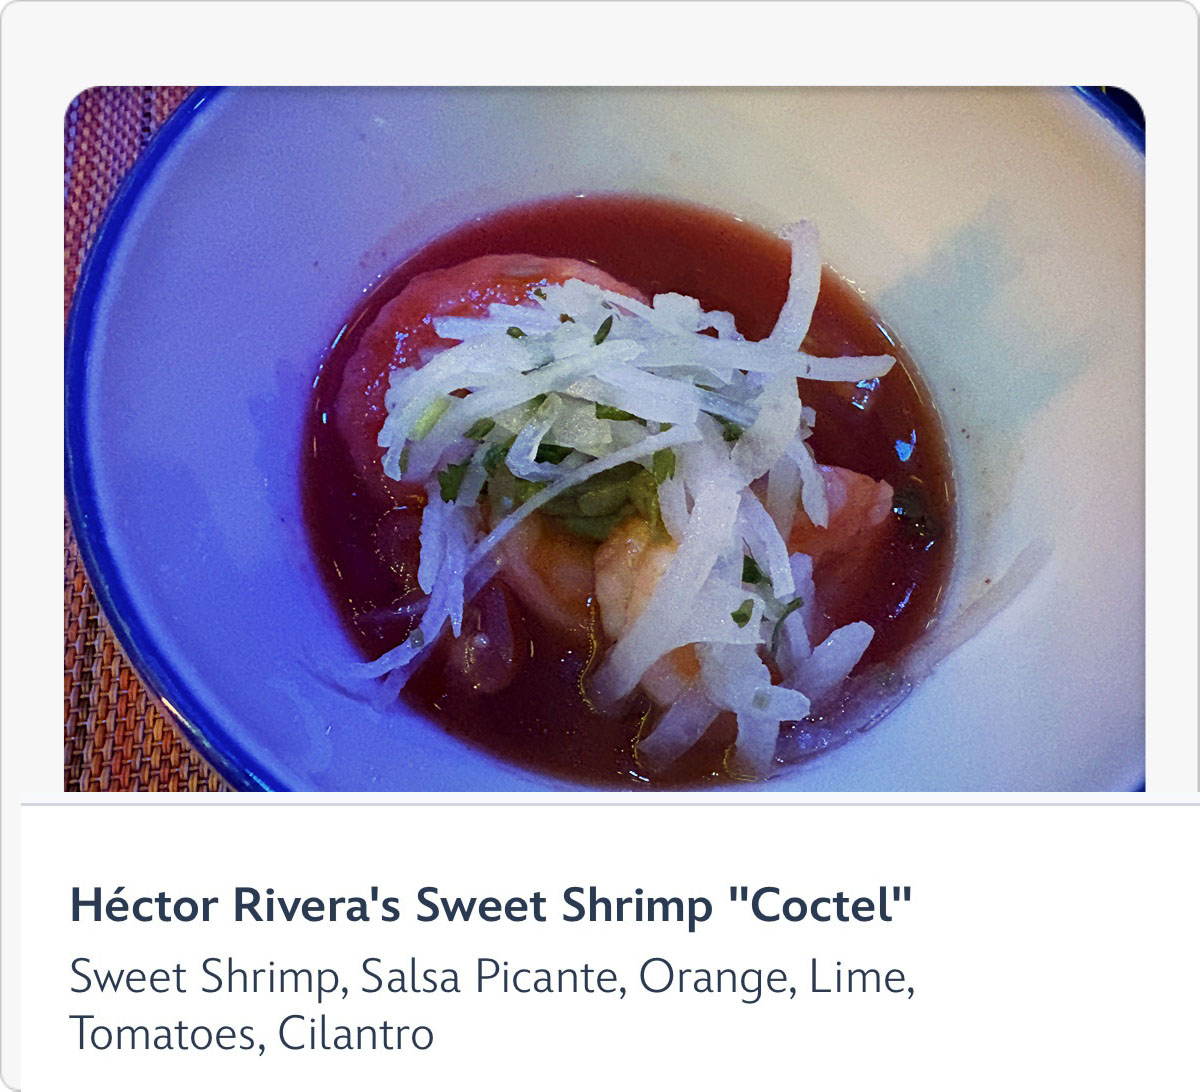
Task: Click the green cilantro garnish in the photo
Action: click(600, 500)
